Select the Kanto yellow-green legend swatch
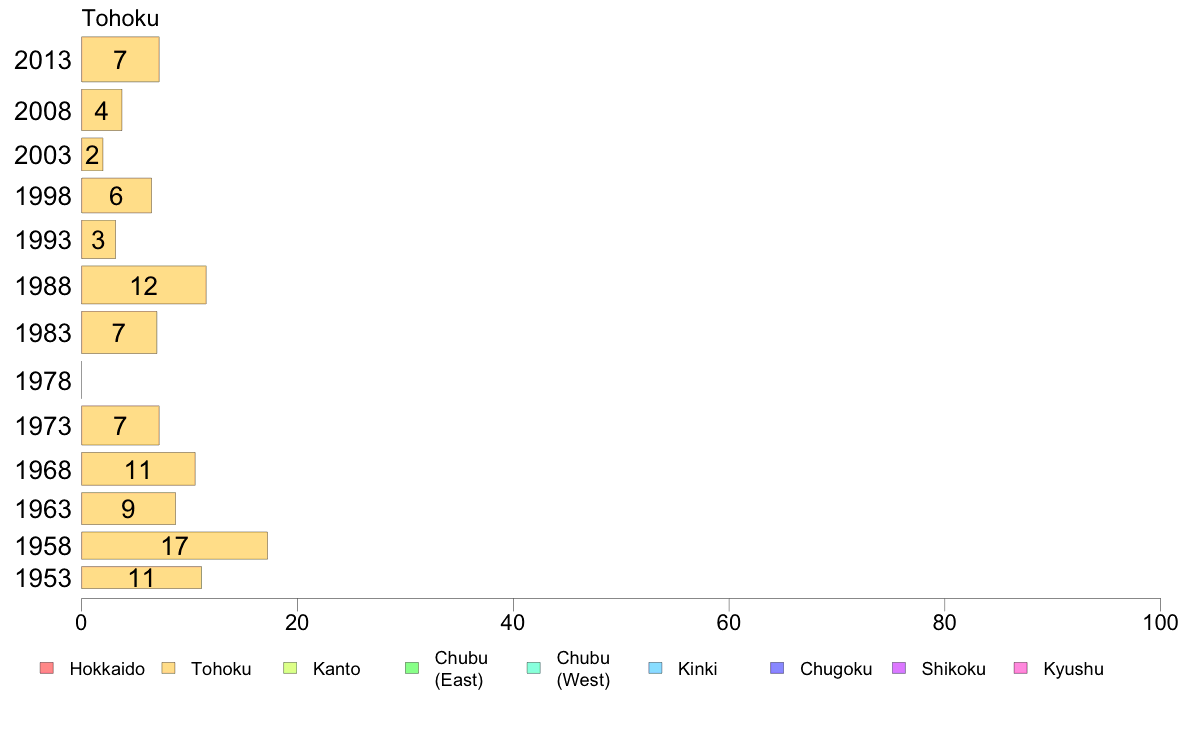 [x=290, y=668]
